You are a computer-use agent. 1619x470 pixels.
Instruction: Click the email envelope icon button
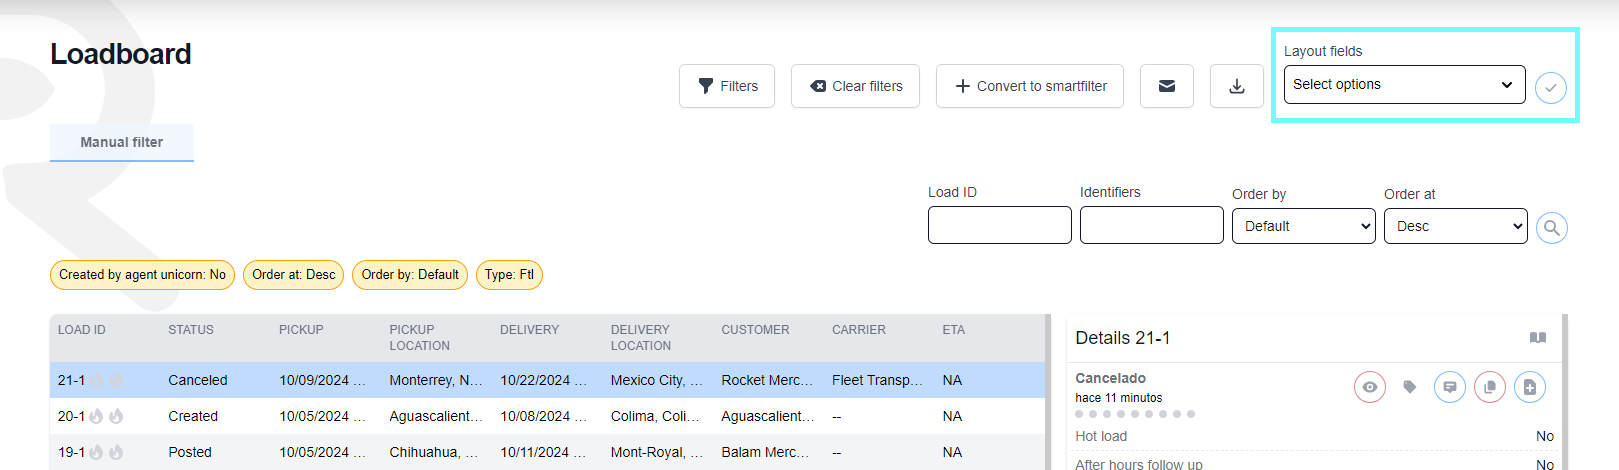[1167, 86]
